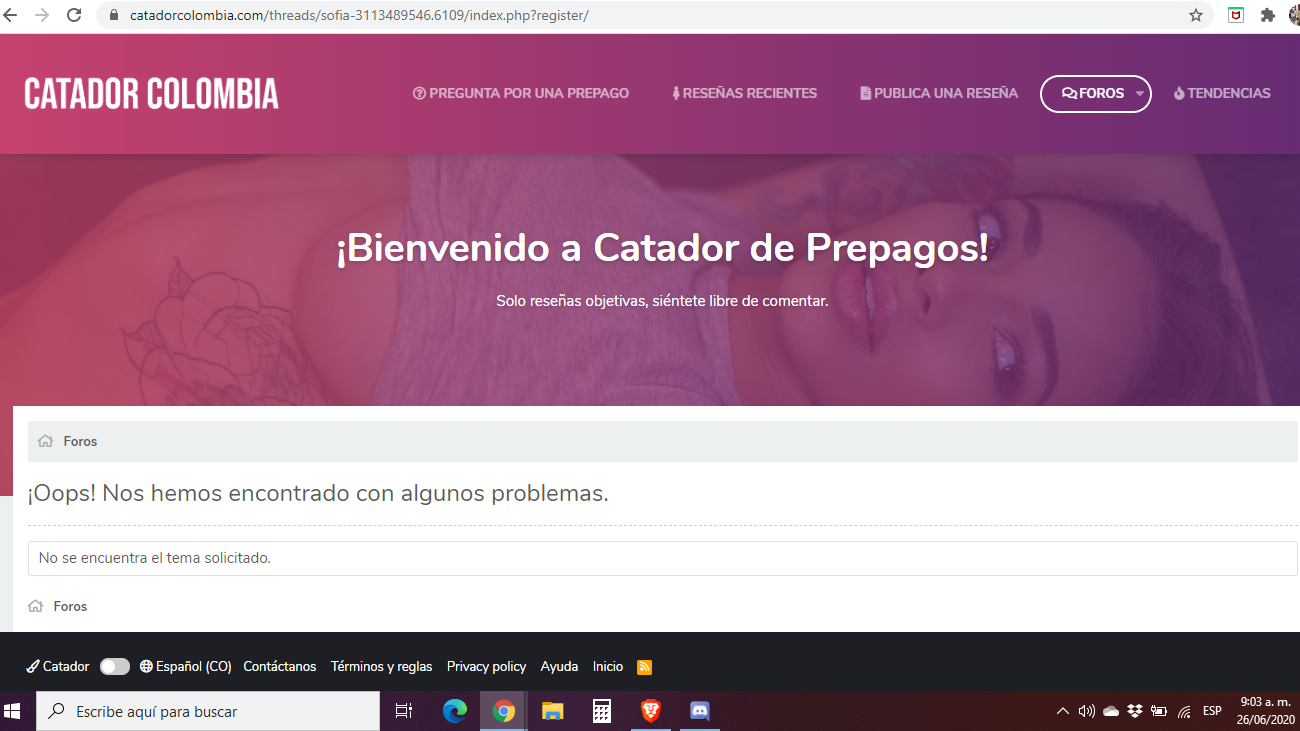Open the Contáctanos link
This screenshot has width=1300, height=731.
click(x=280, y=666)
